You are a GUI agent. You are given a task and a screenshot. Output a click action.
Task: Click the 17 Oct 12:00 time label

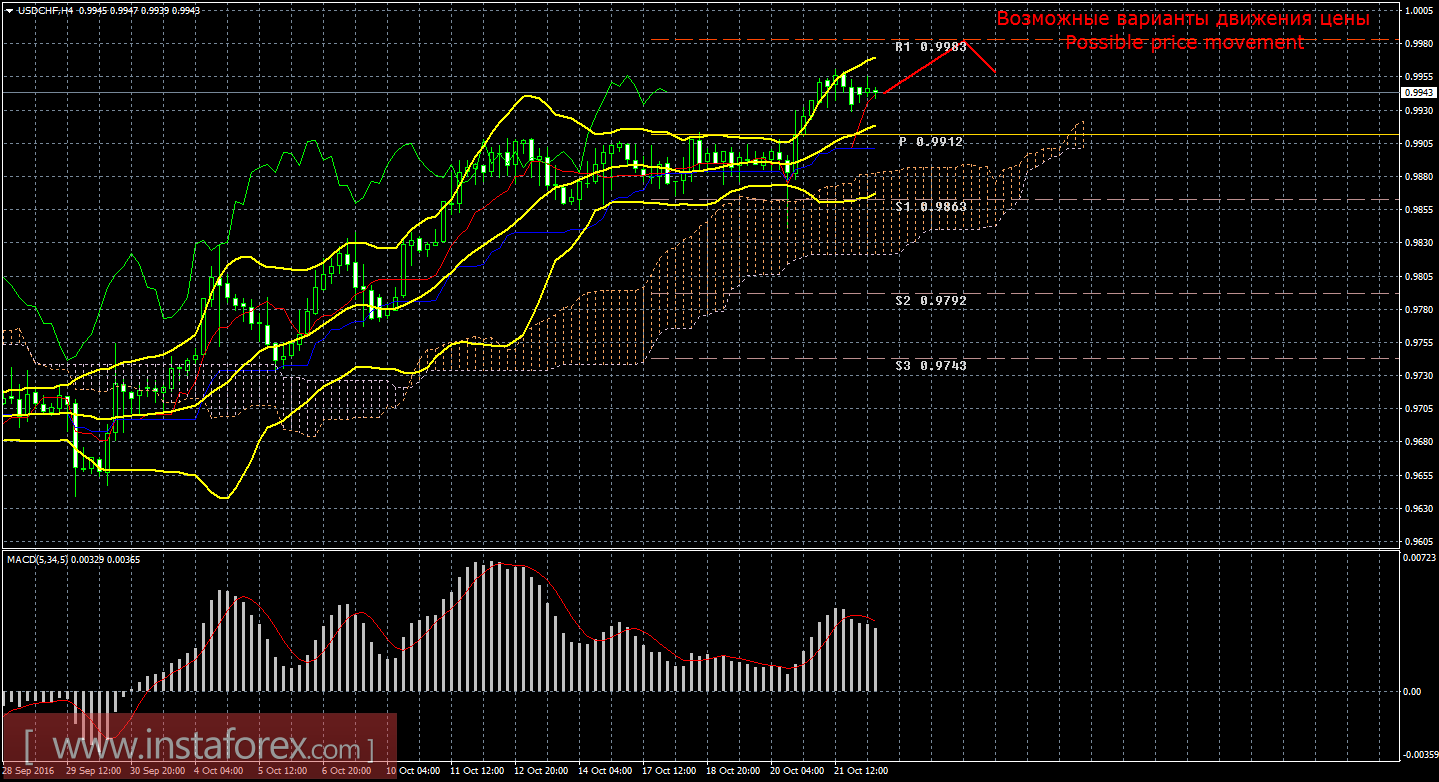[x=668, y=771]
